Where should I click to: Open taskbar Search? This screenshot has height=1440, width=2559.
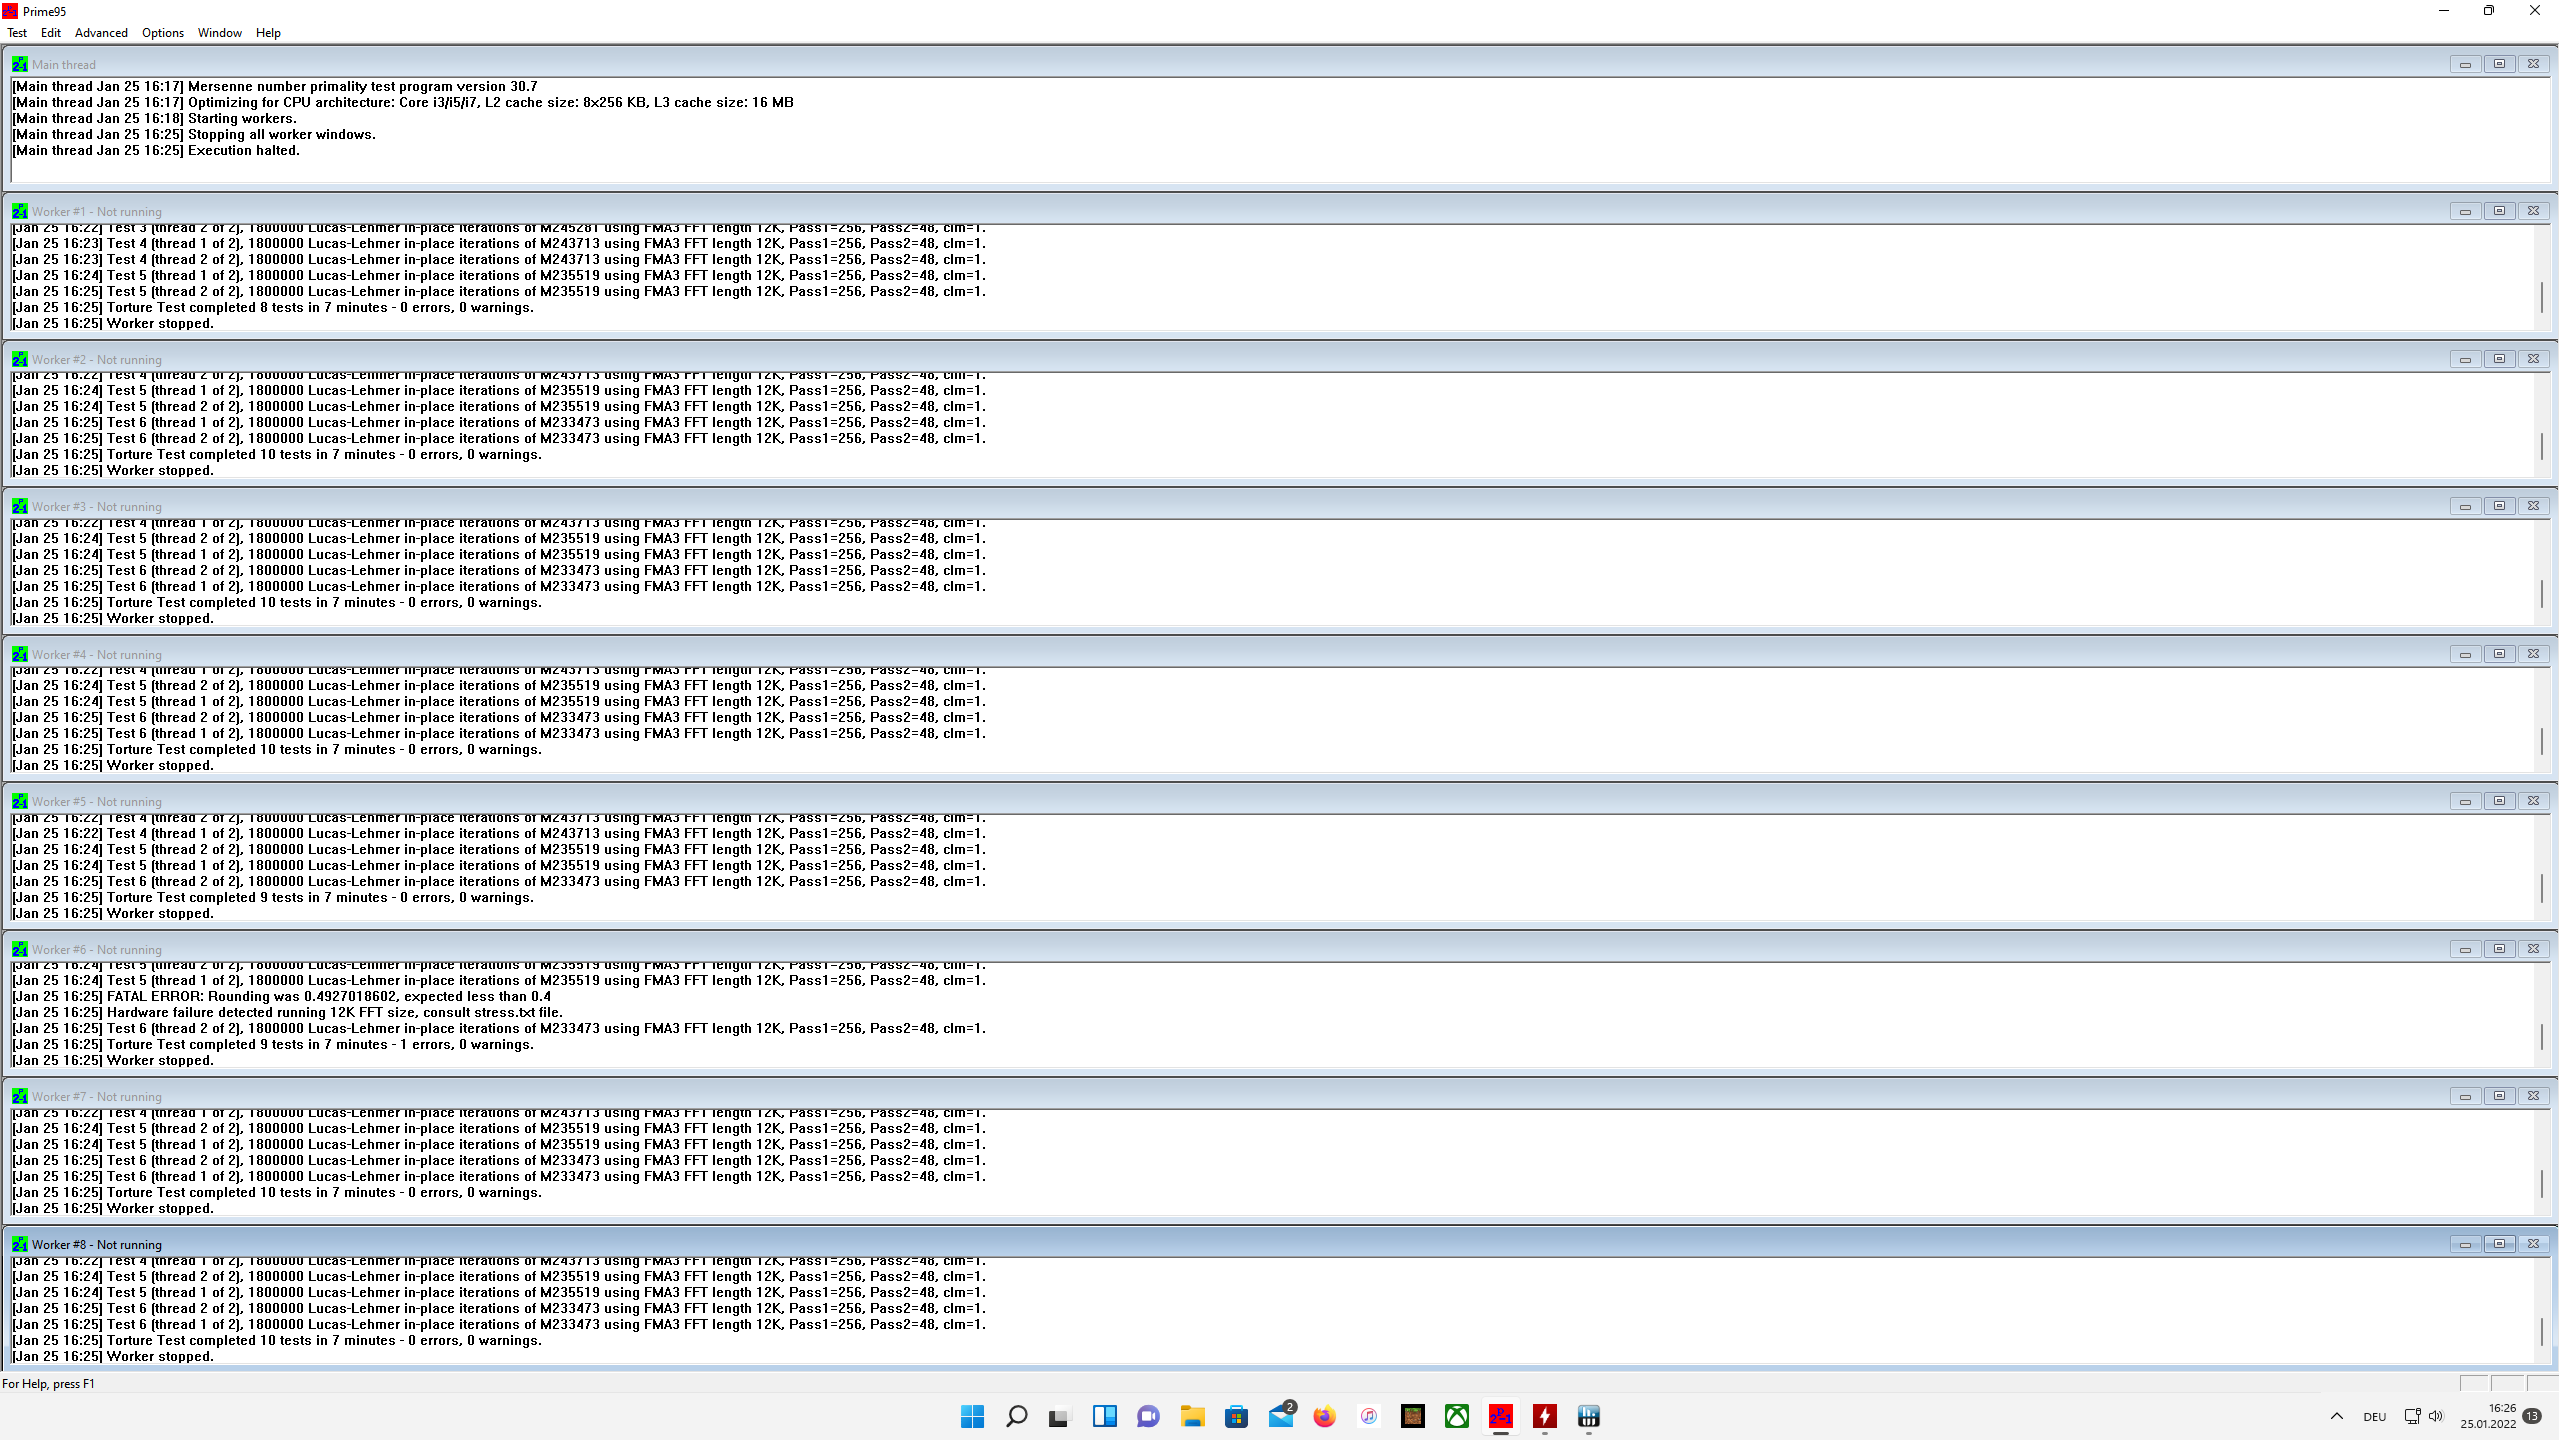(1016, 1416)
